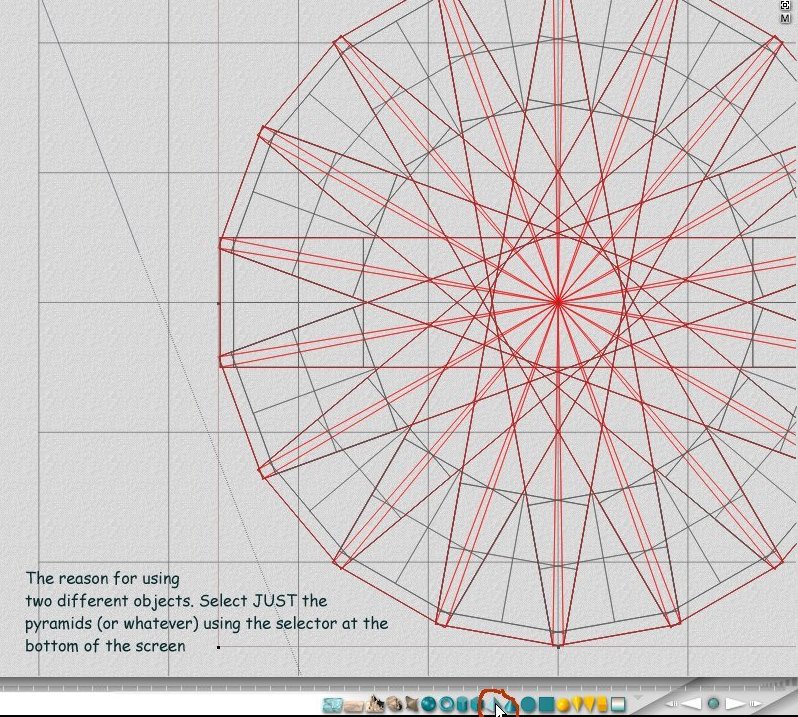The width and height of the screenshot is (798, 717).
Task: Select the teal flat disc icon
Action: [529, 704]
